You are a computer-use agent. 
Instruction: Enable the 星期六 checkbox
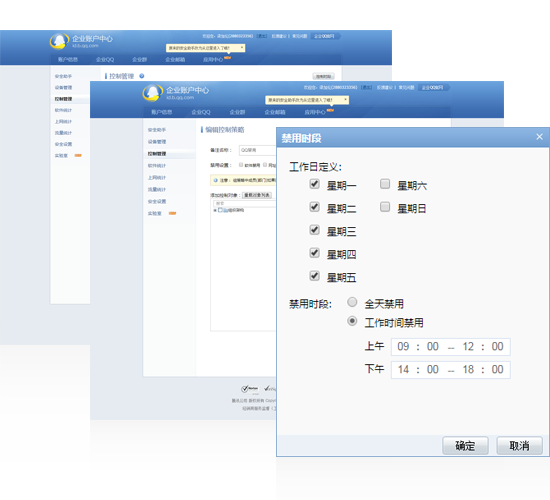[385, 184]
